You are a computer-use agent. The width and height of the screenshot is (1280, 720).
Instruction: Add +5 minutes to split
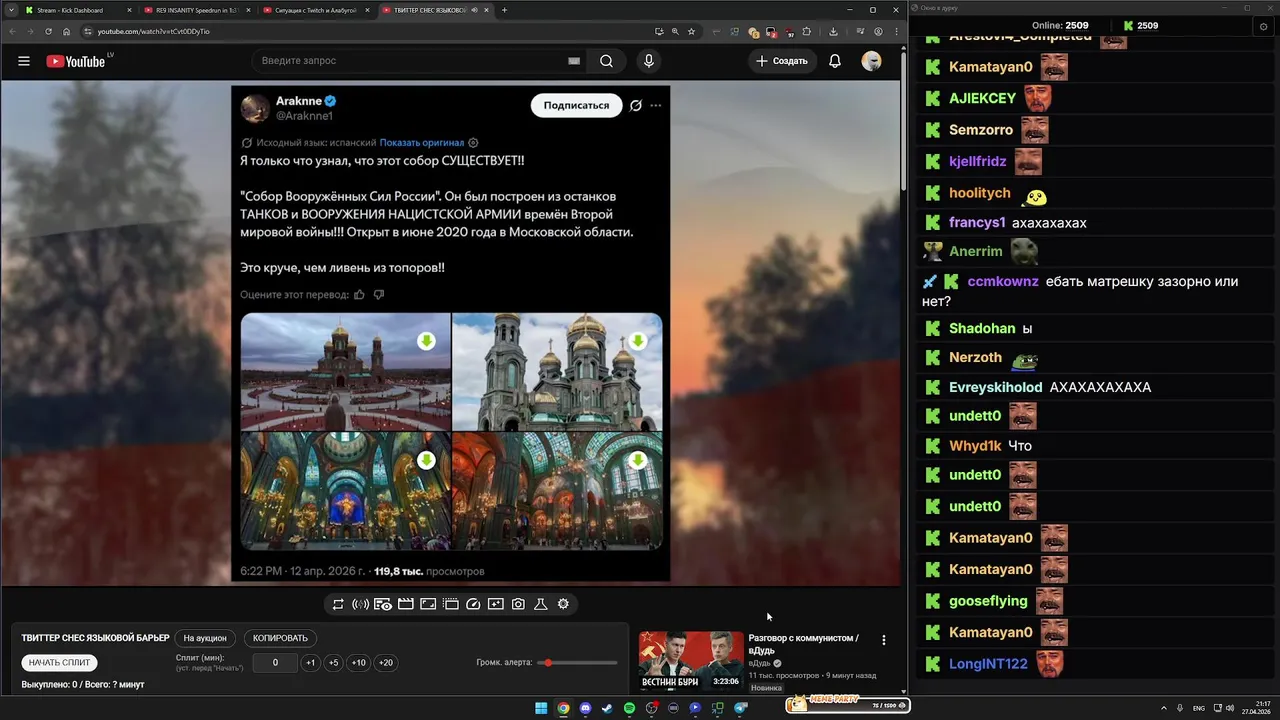click(333, 663)
